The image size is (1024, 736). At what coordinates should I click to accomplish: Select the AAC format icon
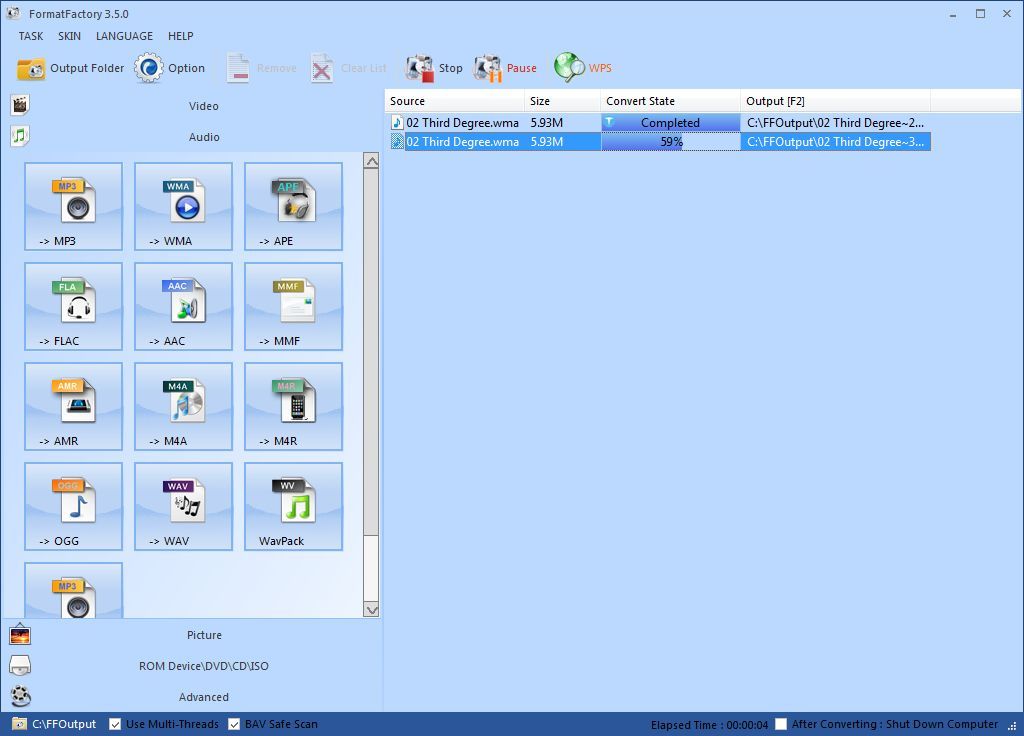(x=183, y=306)
